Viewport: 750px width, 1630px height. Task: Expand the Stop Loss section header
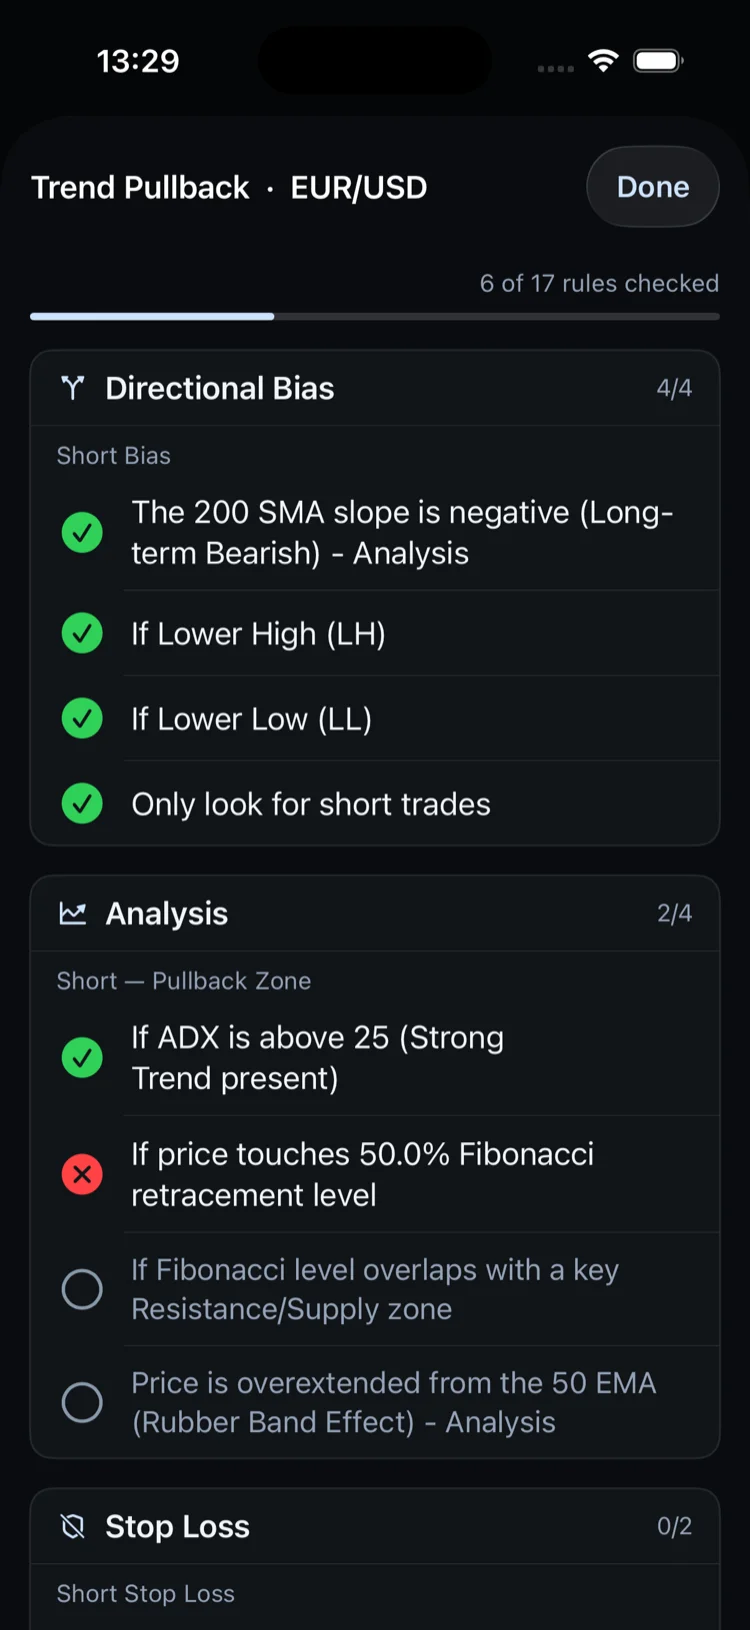375,1526
